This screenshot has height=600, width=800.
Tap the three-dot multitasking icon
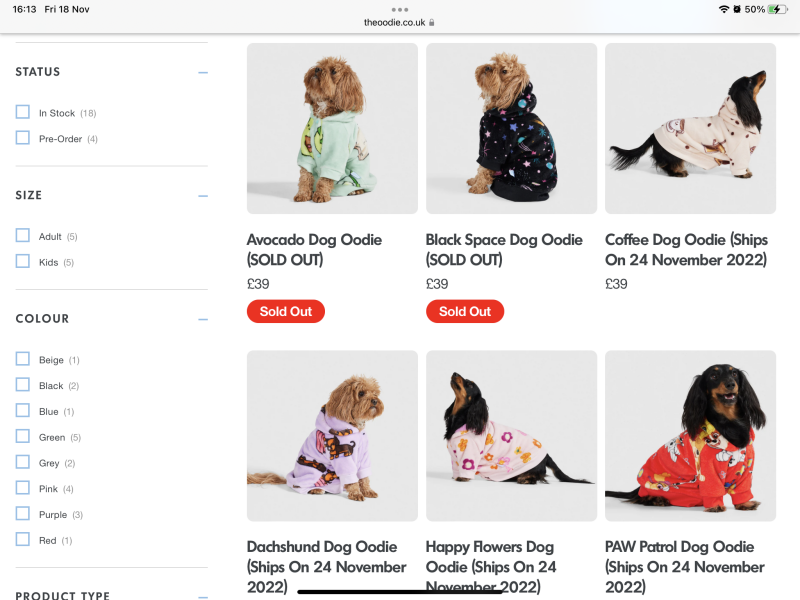[399, 10]
